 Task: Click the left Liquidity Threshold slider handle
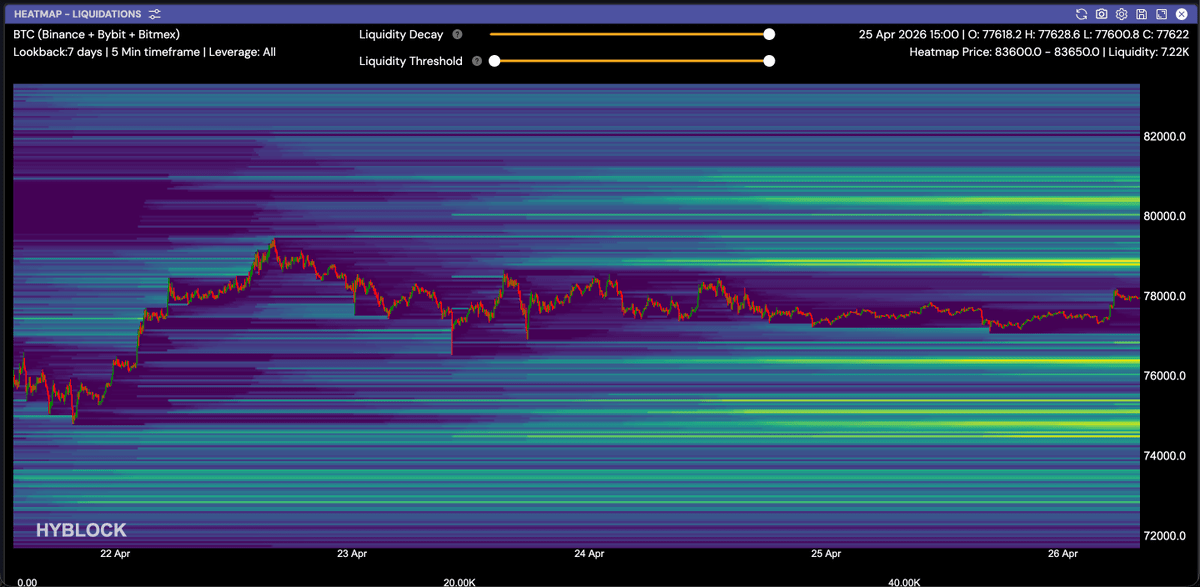pyautogui.click(x=494, y=61)
